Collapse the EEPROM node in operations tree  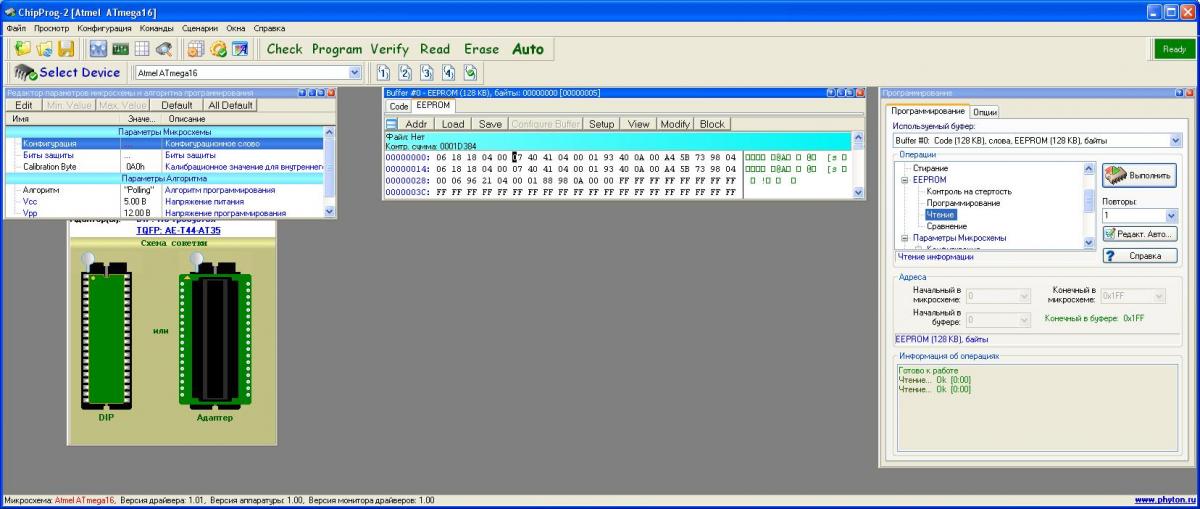point(904,180)
